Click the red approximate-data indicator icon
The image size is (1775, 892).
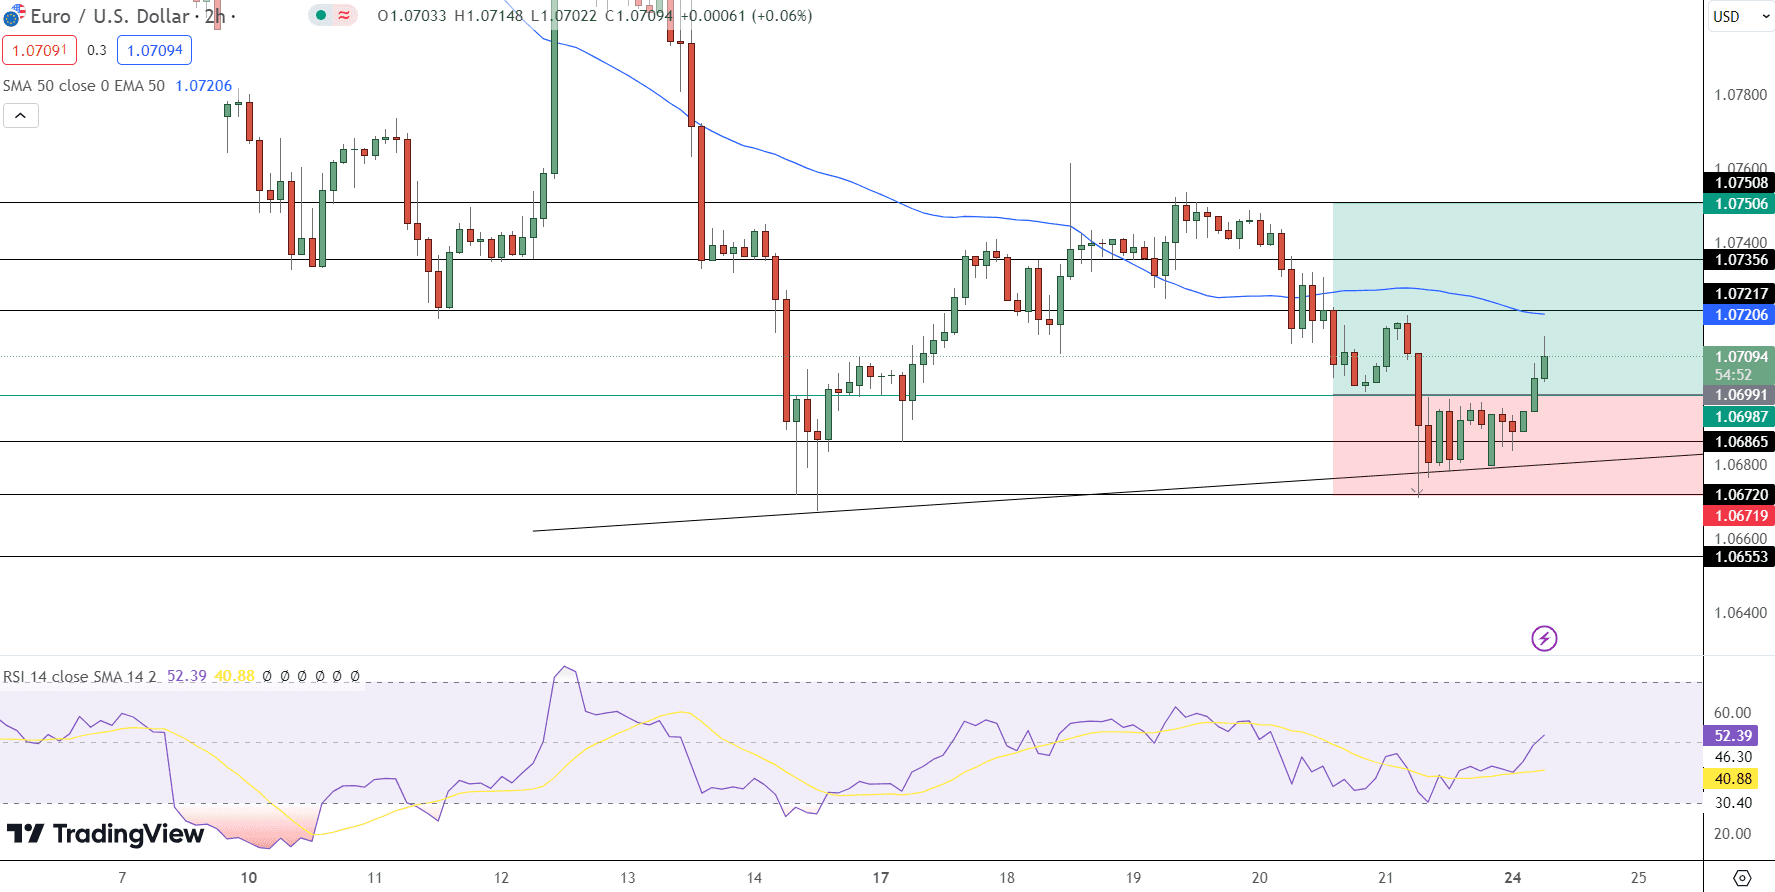tap(345, 15)
